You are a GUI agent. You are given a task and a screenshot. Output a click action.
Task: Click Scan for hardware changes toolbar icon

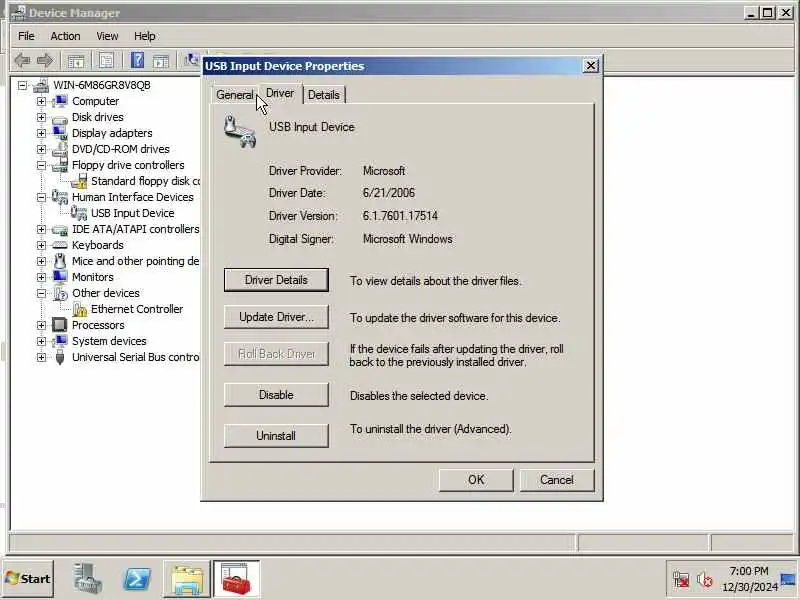click(x=192, y=60)
